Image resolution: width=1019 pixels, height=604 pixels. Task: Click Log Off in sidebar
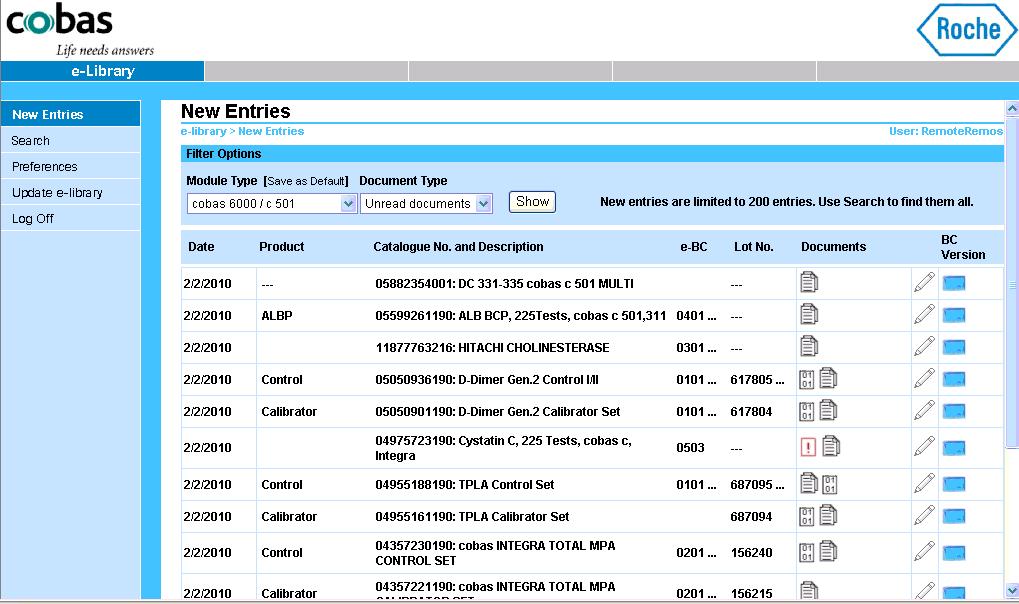(x=70, y=218)
